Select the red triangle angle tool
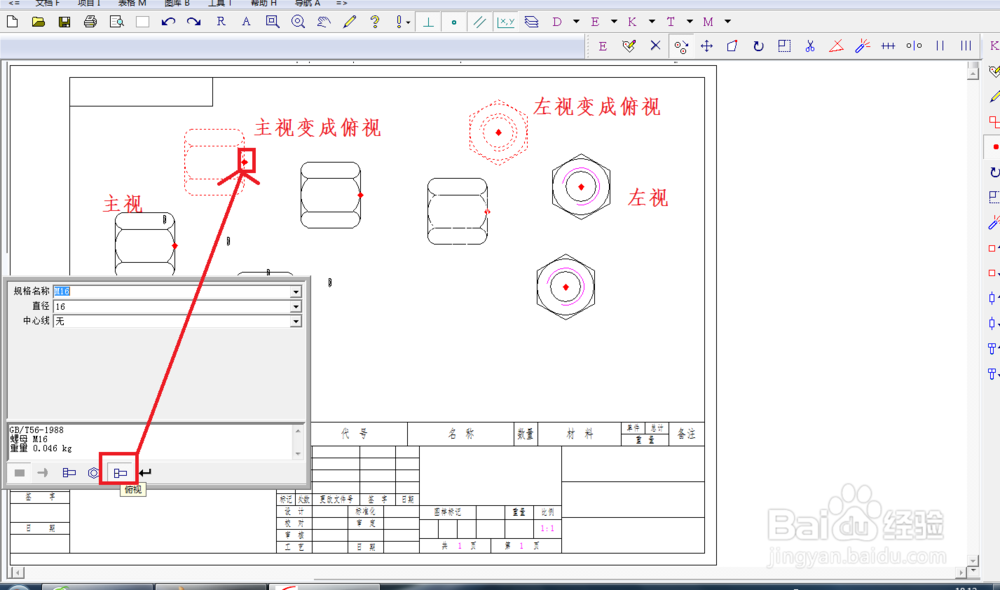The image size is (1000, 590). [x=836, y=46]
